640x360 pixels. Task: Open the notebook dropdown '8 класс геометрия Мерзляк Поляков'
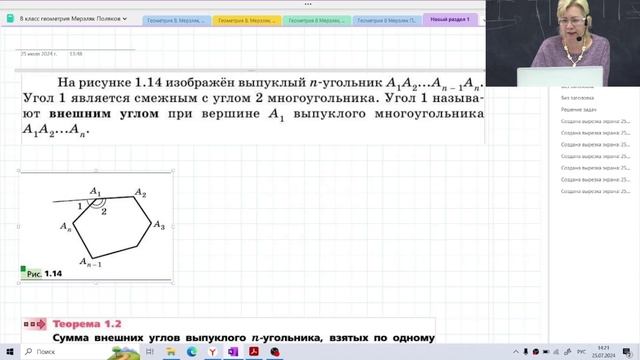[73, 19]
